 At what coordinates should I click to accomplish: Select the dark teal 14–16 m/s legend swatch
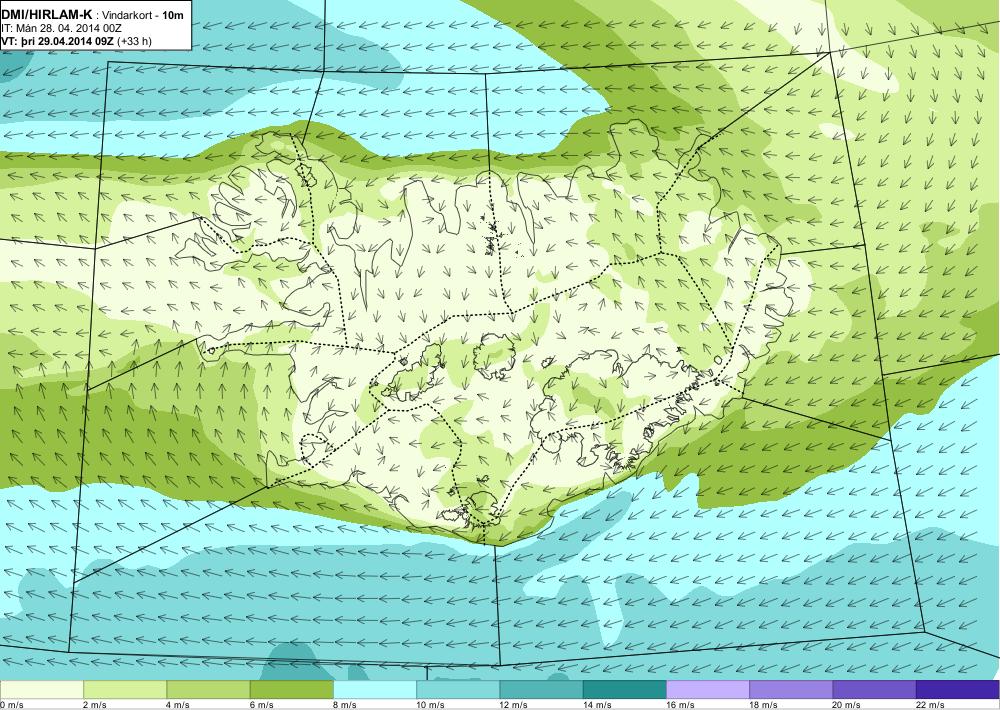tap(624, 690)
